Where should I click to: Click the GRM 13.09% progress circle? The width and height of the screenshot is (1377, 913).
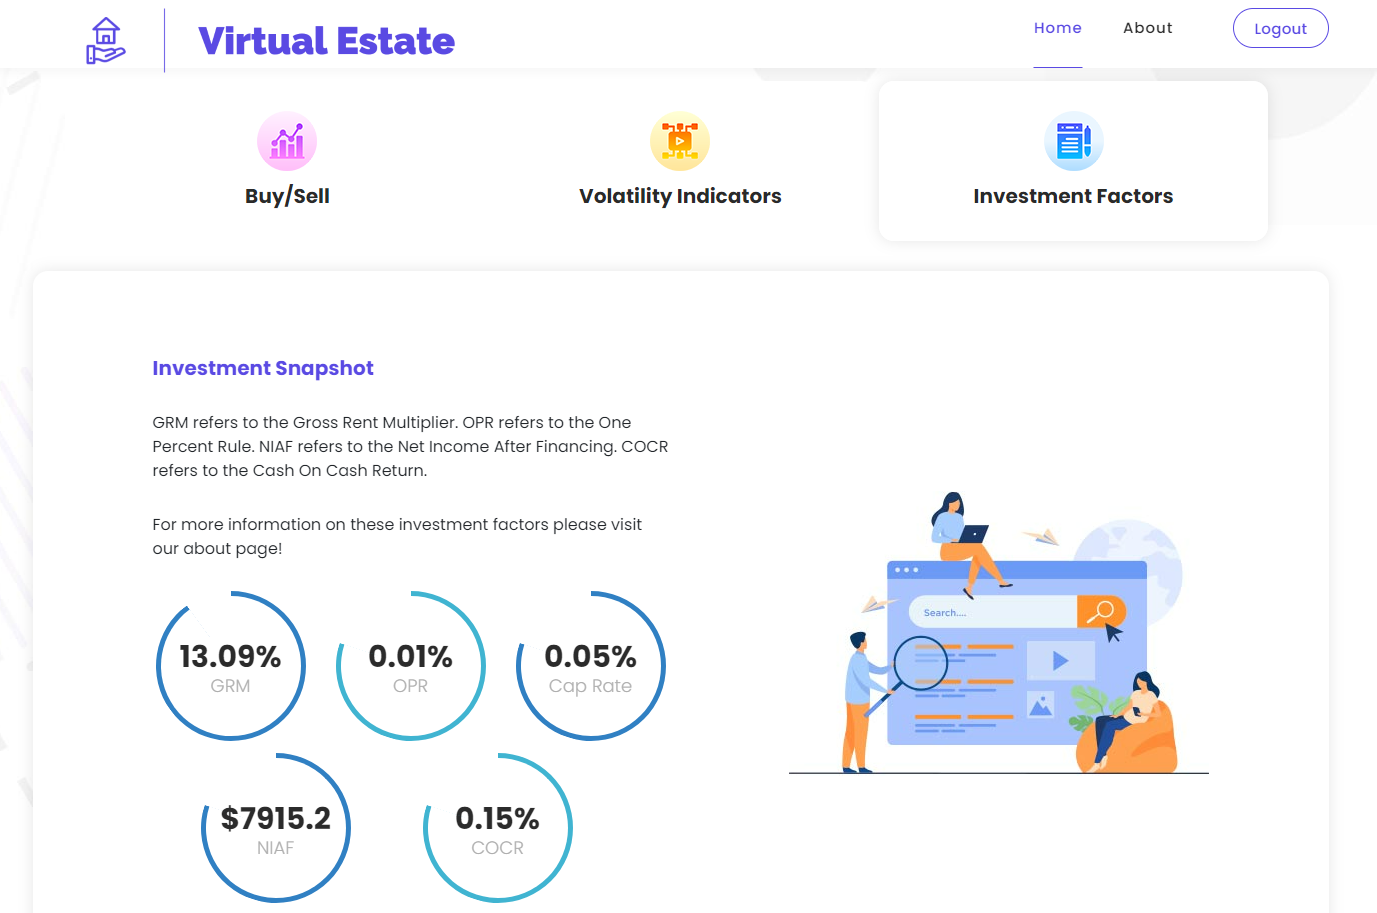(x=231, y=666)
